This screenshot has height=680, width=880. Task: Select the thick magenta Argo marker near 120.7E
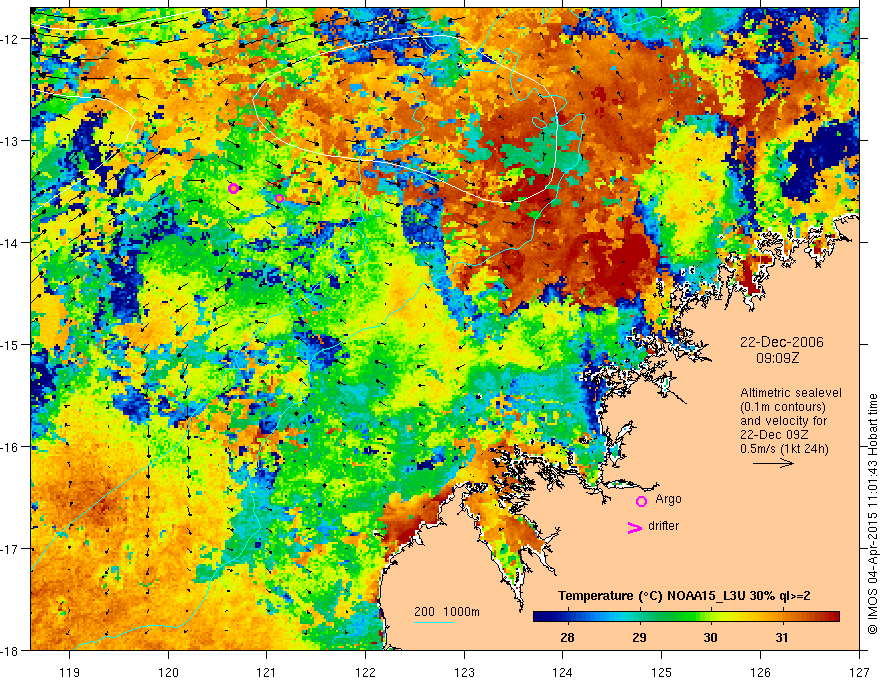pyautogui.click(x=233, y=188)
